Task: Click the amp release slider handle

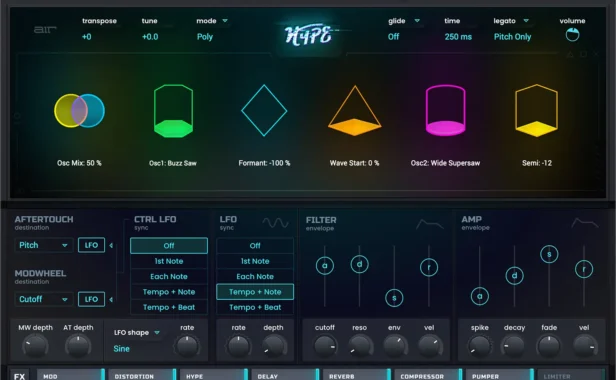Action: [x=584, y=269]
